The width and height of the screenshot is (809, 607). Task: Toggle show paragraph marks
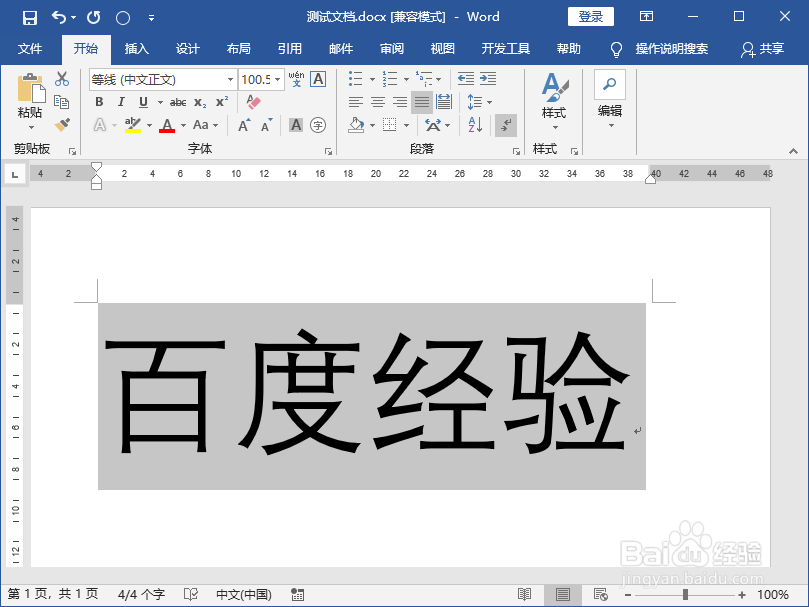click(x=506, y=125)
